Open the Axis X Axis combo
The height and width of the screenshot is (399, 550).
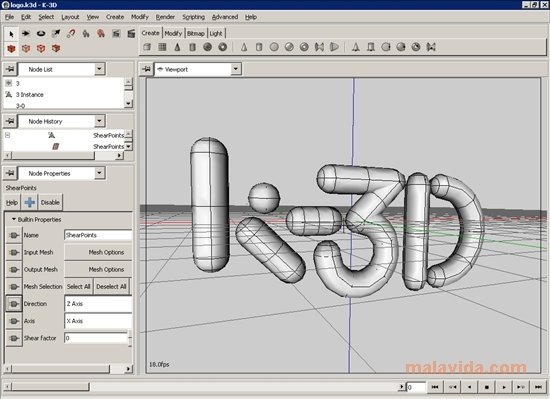pos(98,321)
